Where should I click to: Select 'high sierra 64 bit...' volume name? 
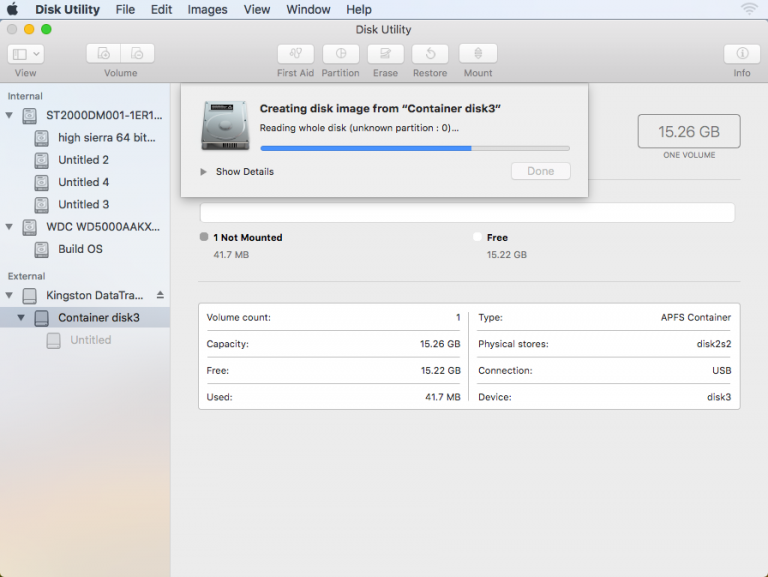(x=106, y=138)
